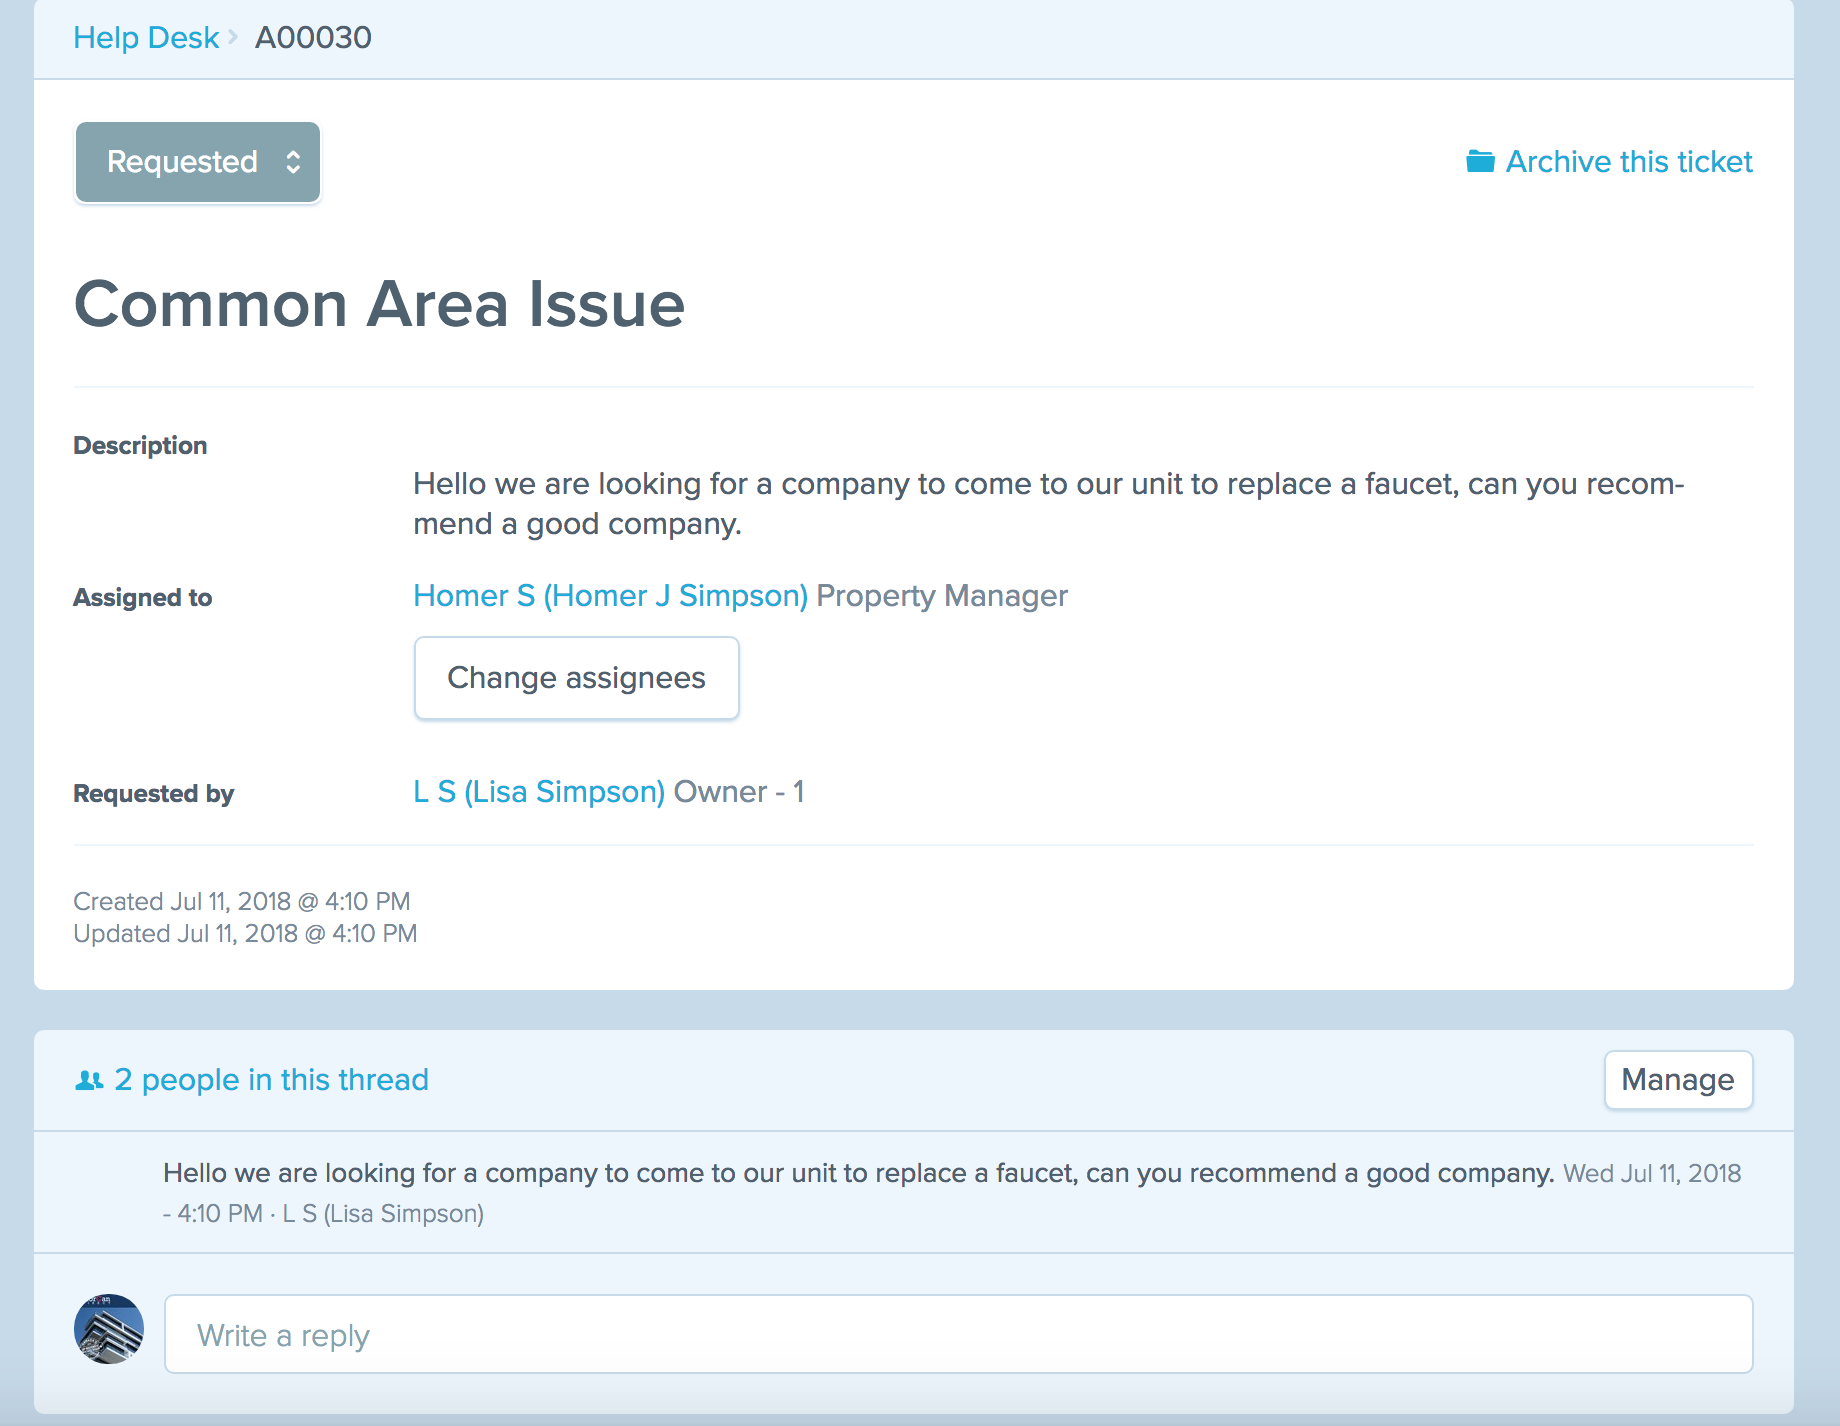The width and height of the screenshot is (1840, 1426).
Task: Open the Requested status dropdown
Action: 198,162
